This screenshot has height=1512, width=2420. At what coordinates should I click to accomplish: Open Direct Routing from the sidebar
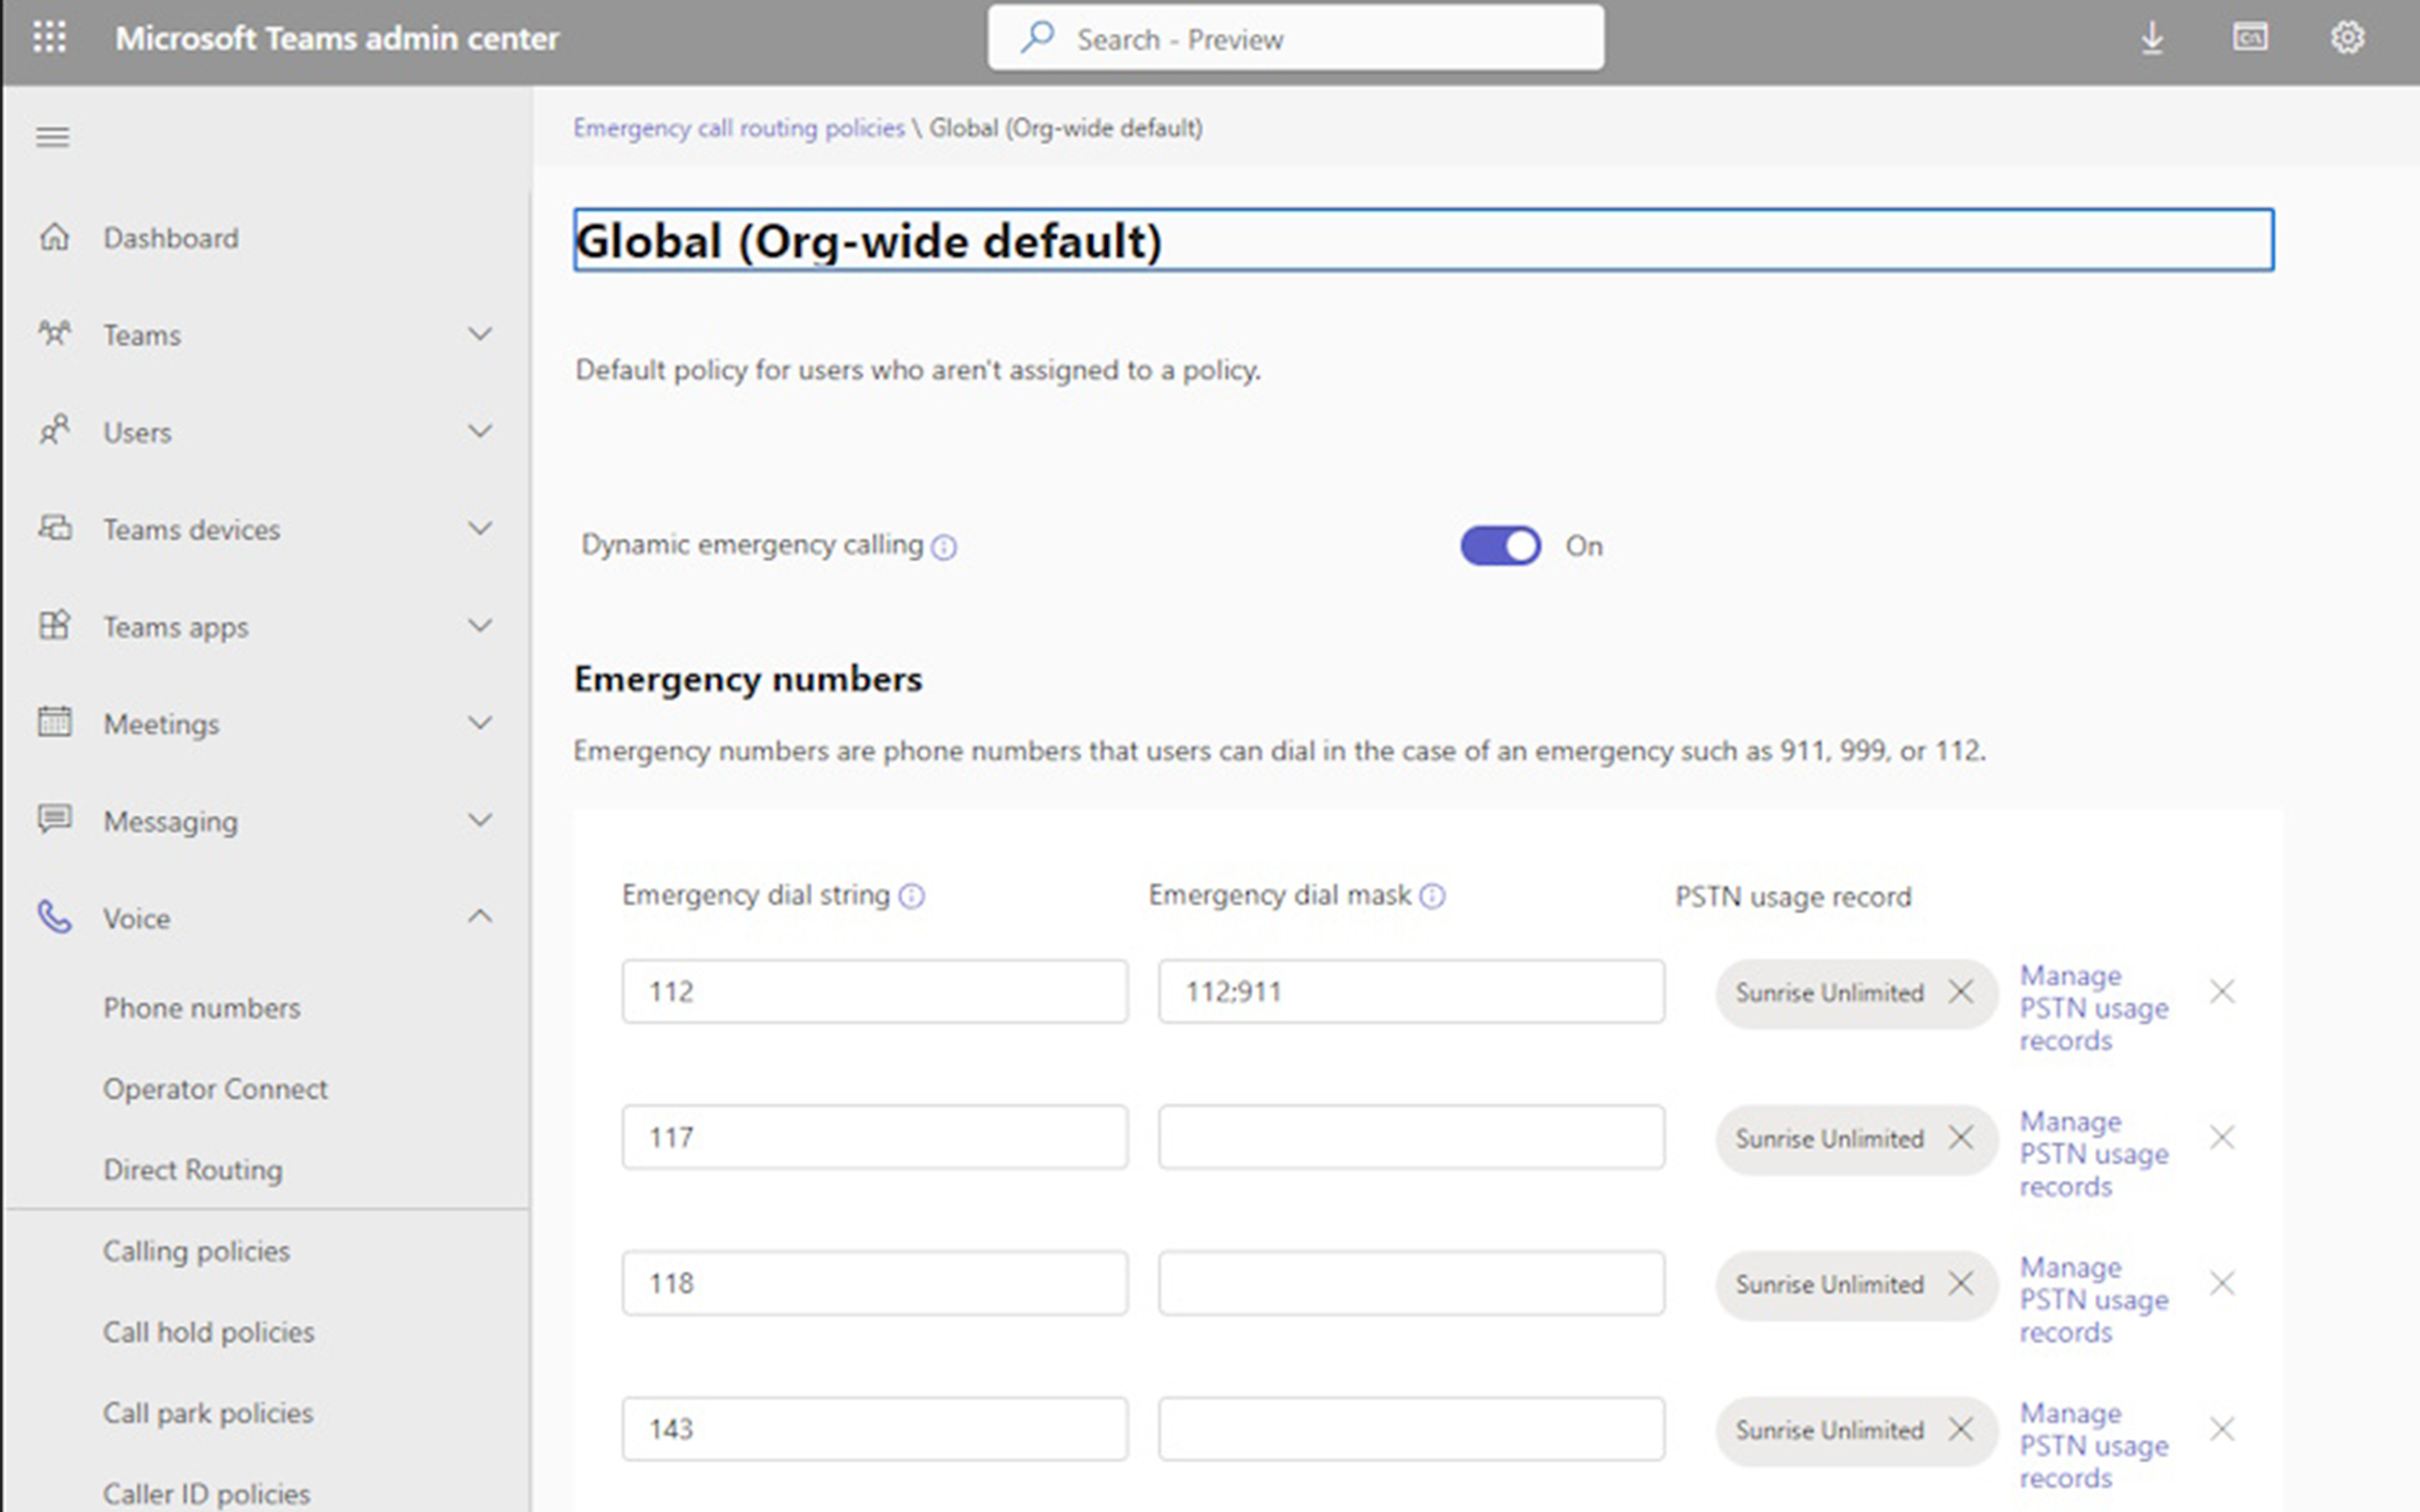195,1170
